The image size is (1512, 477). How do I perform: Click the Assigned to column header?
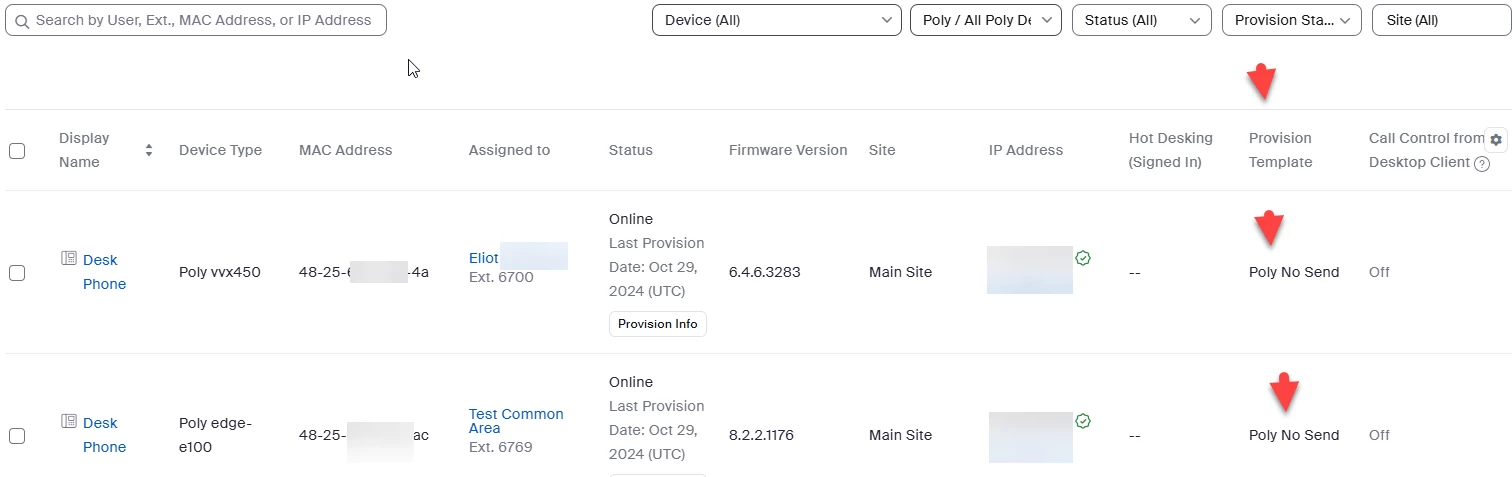point(509,150)
